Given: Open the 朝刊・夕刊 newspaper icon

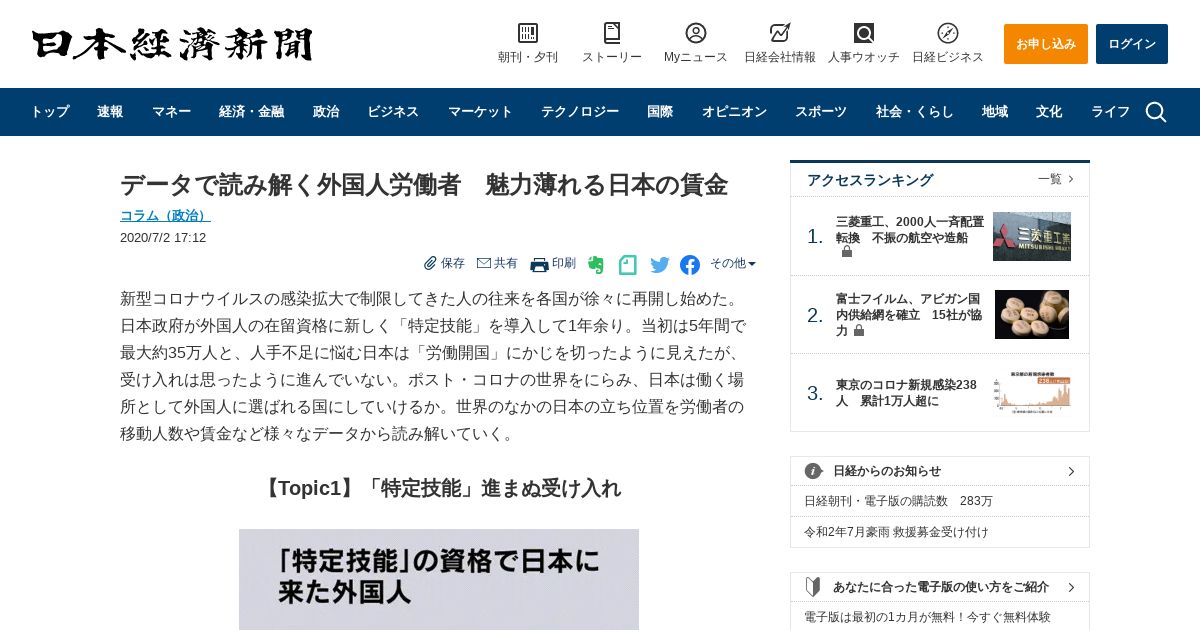Looking at the screenshot, I should (528, 33).
